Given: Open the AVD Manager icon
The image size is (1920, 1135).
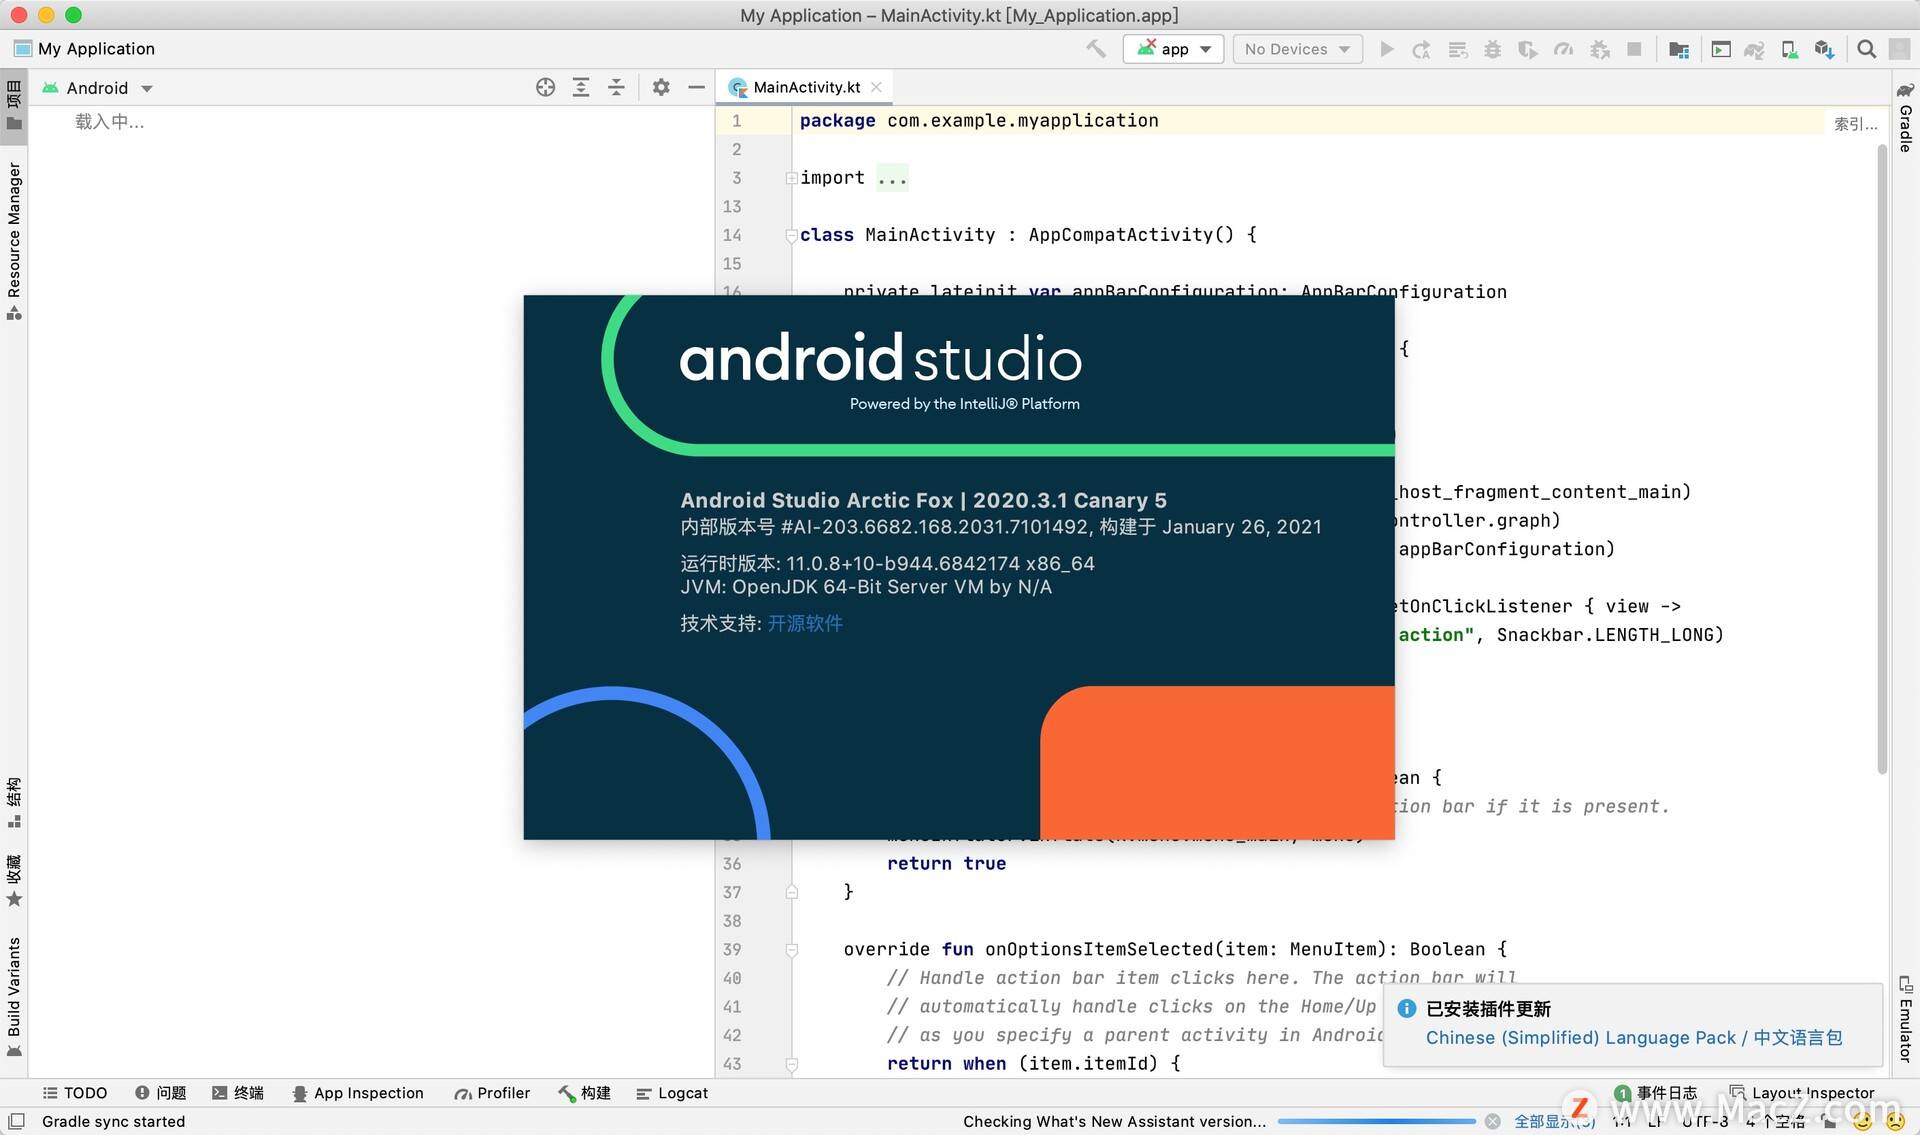Looking at the screenshot, I should [1788, 48].
